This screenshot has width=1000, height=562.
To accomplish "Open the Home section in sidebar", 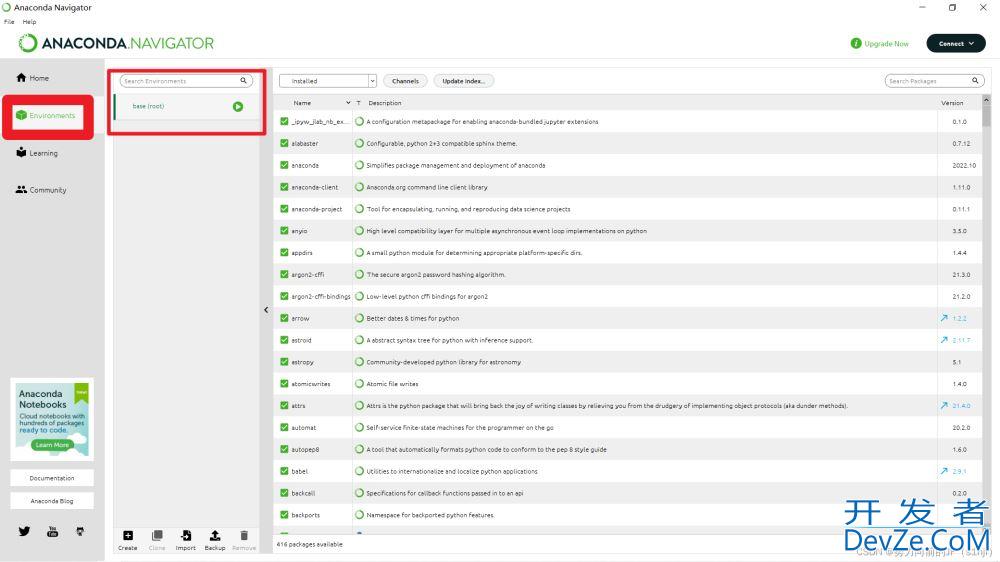I will coord(33,78).
